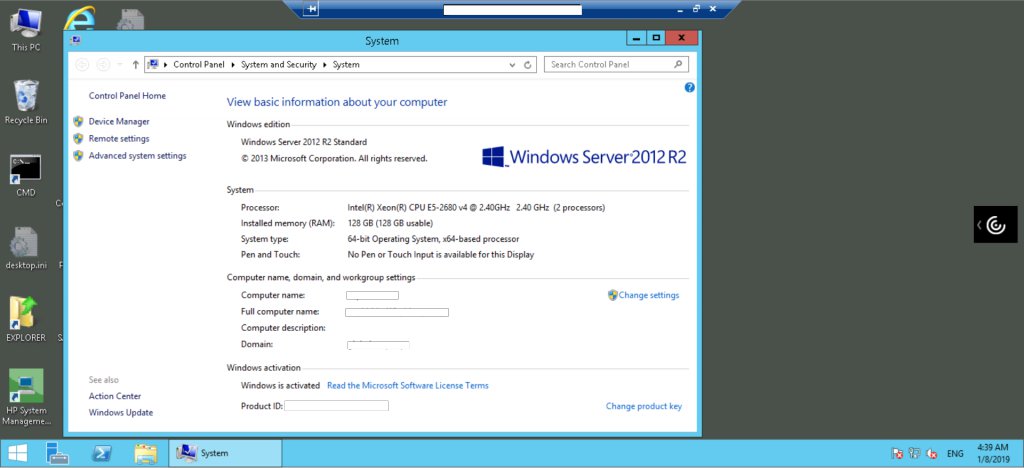Open recent locations dropdown arrow
The image size is (1024, 468).
coord(120,65)
